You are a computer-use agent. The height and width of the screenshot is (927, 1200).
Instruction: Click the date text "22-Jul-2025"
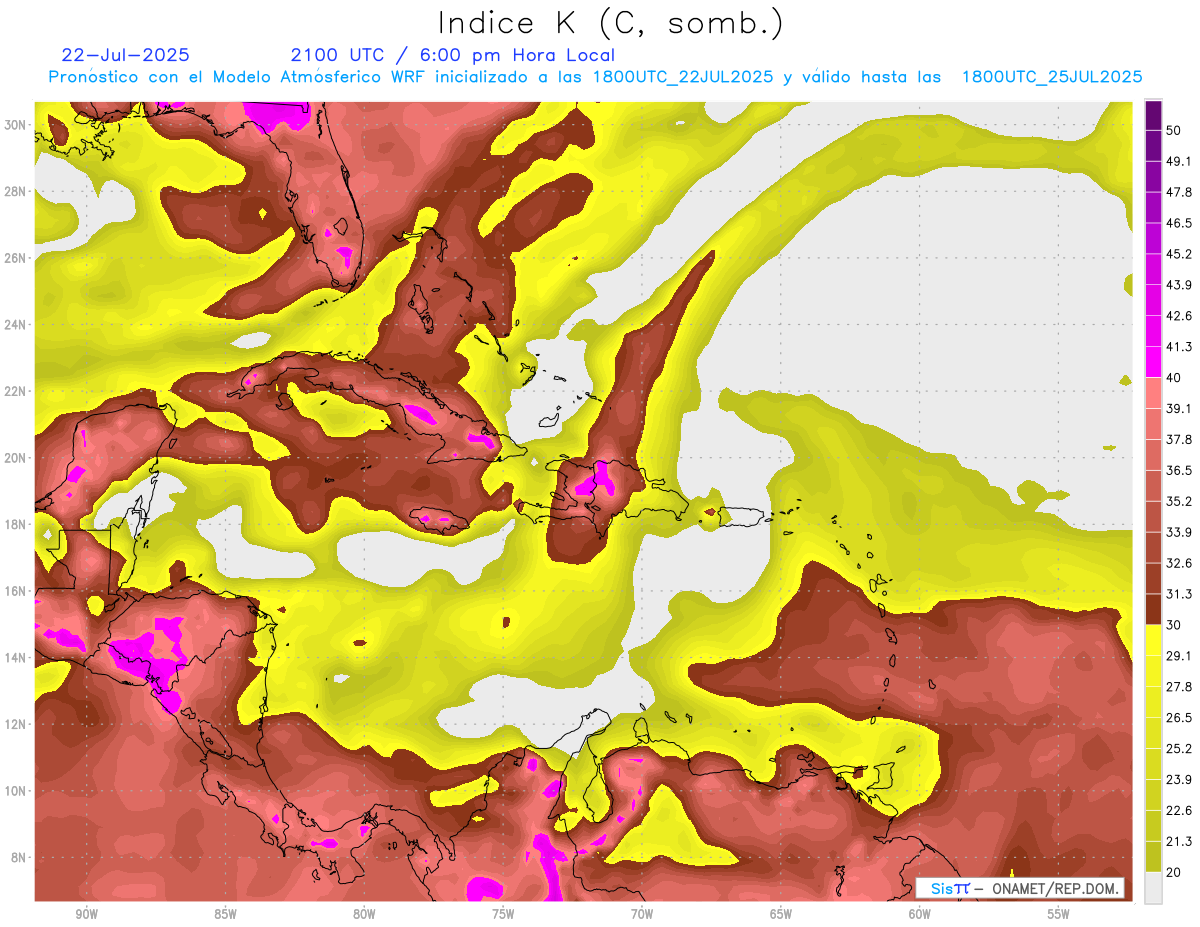pos(125,55)
